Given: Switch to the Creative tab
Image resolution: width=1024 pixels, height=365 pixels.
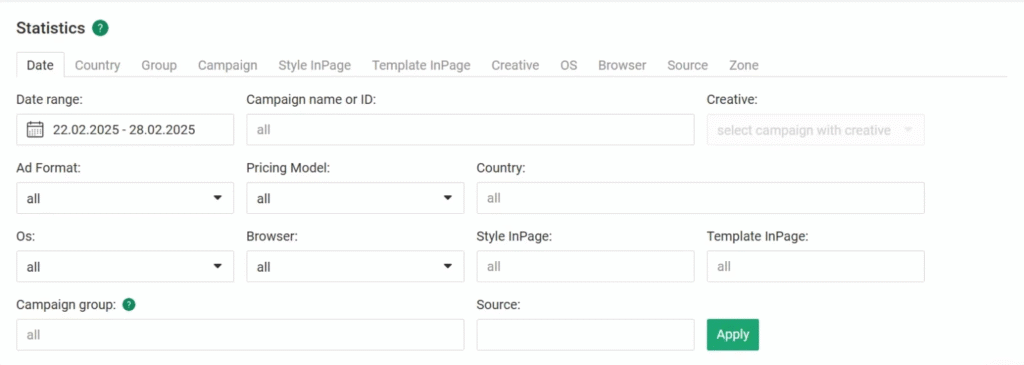Looking at the screenshot, I should click(x=515, y=65).
